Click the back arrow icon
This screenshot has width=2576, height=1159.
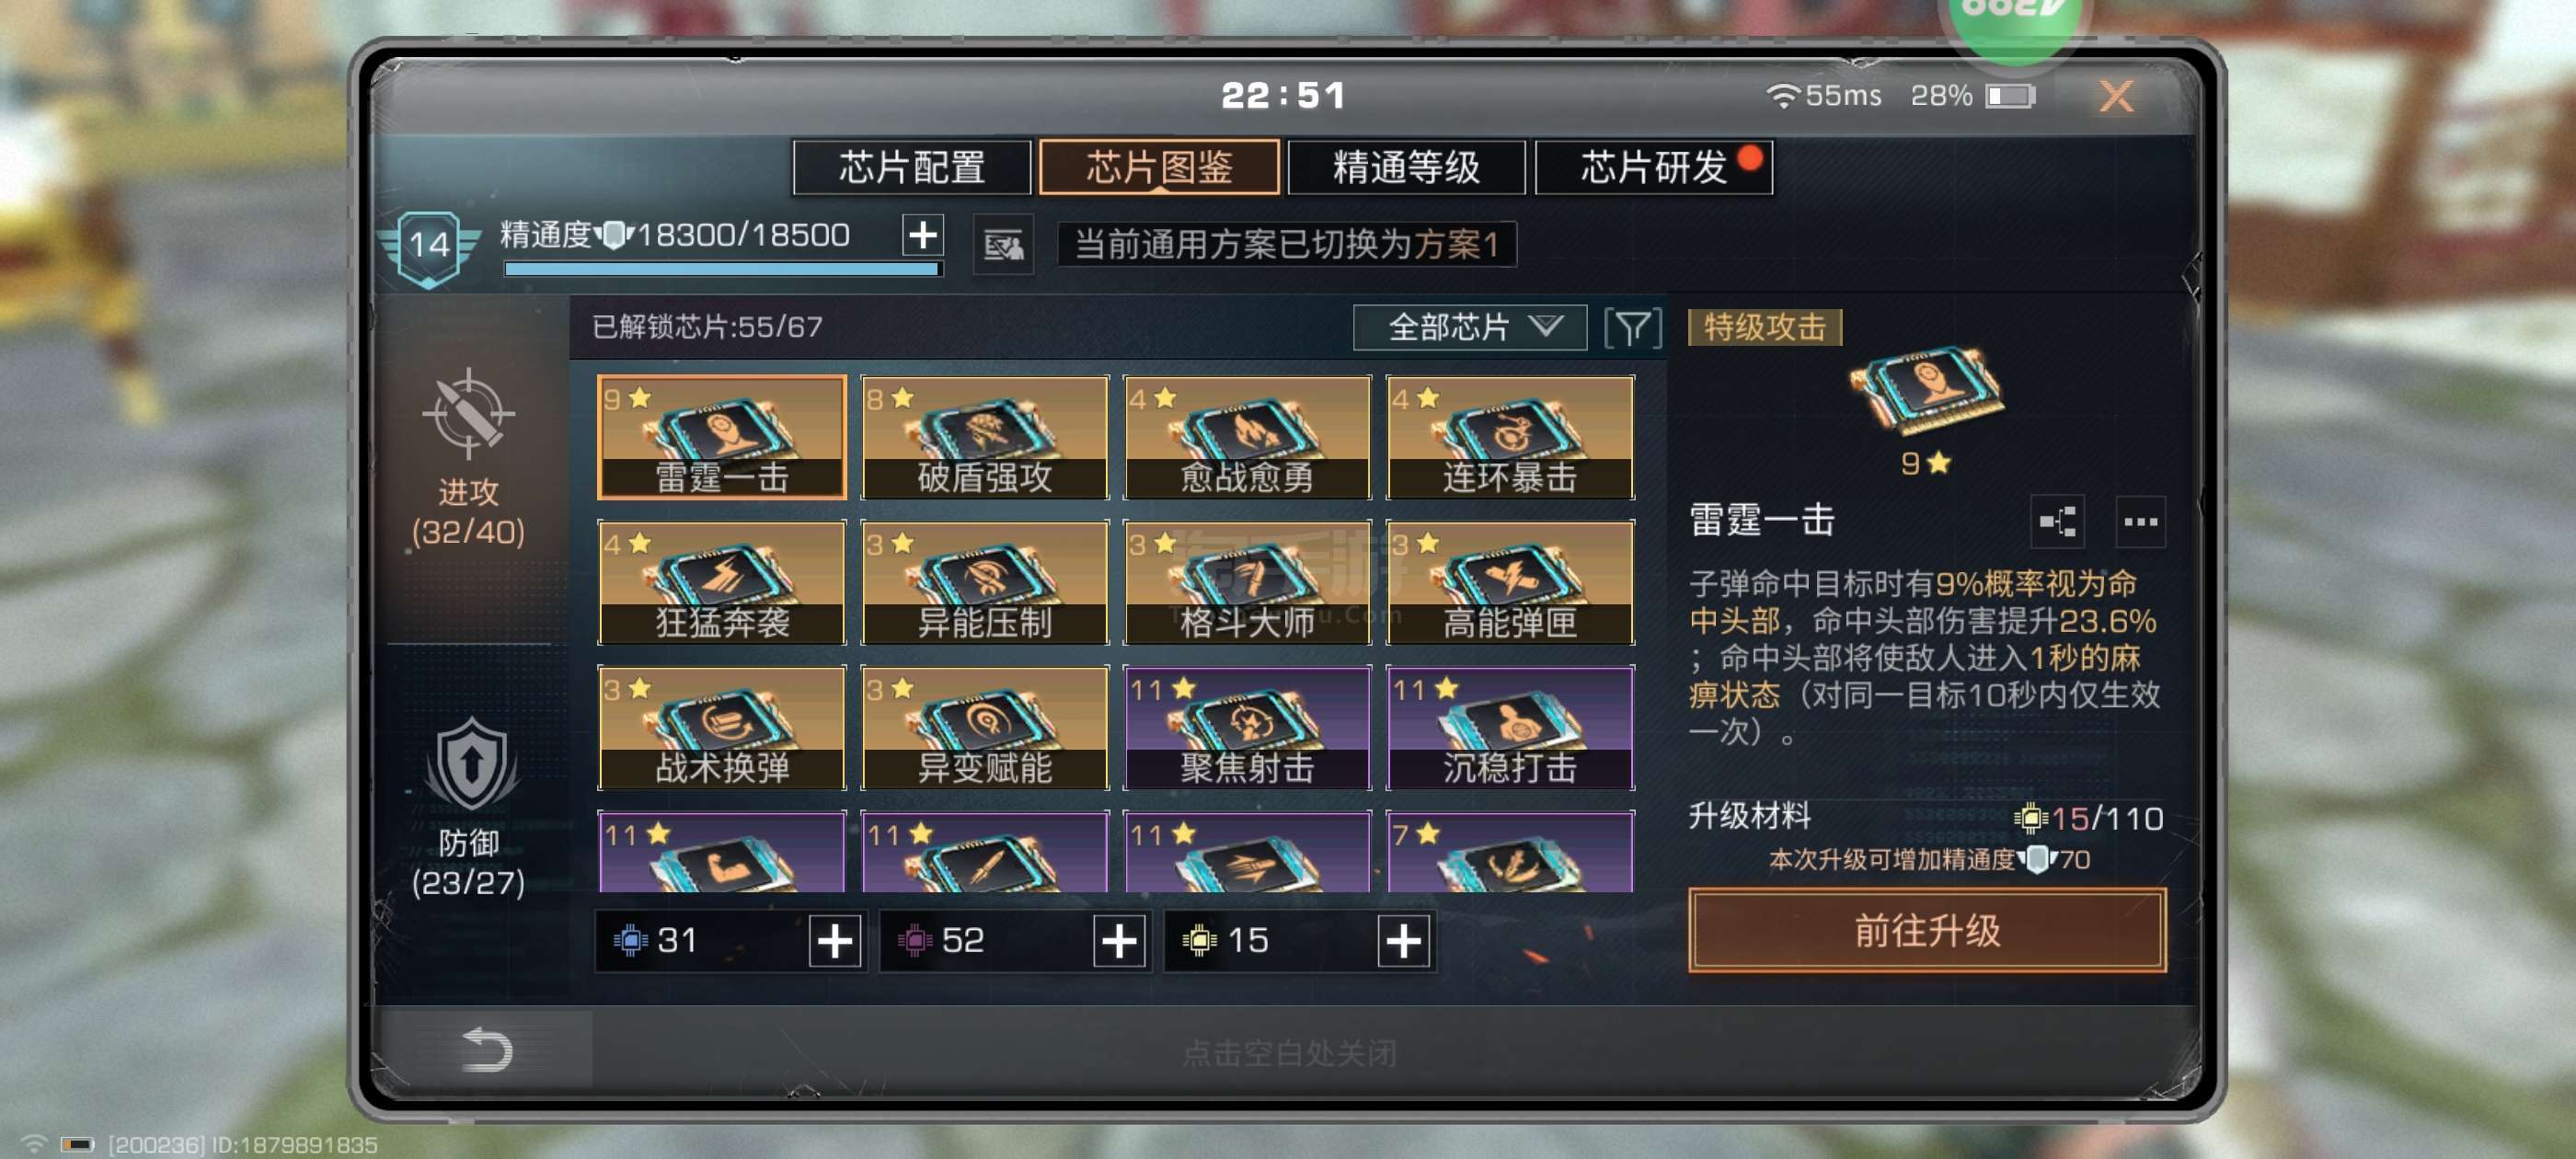[x=487, y=1049]
